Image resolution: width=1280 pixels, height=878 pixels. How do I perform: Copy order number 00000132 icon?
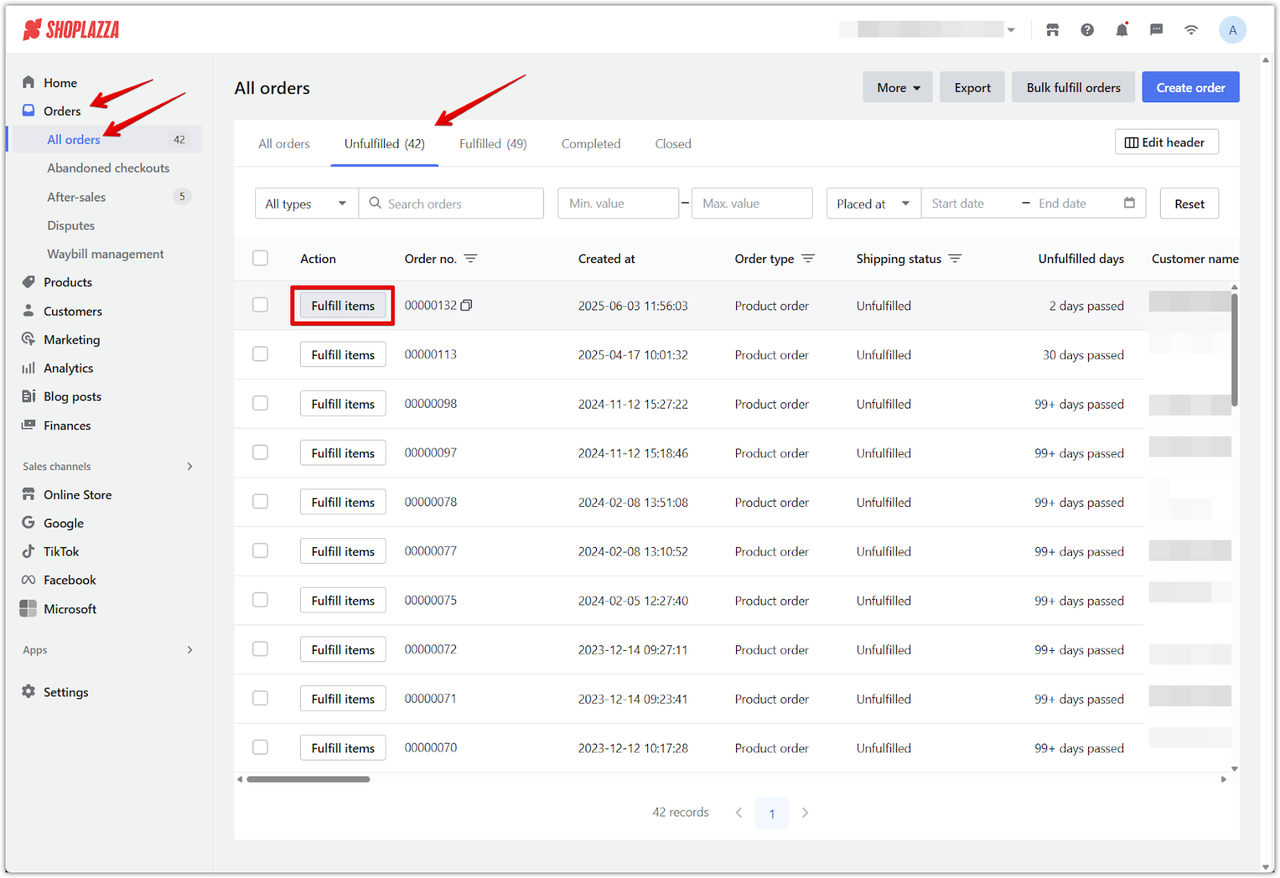(x=466, y=305)
